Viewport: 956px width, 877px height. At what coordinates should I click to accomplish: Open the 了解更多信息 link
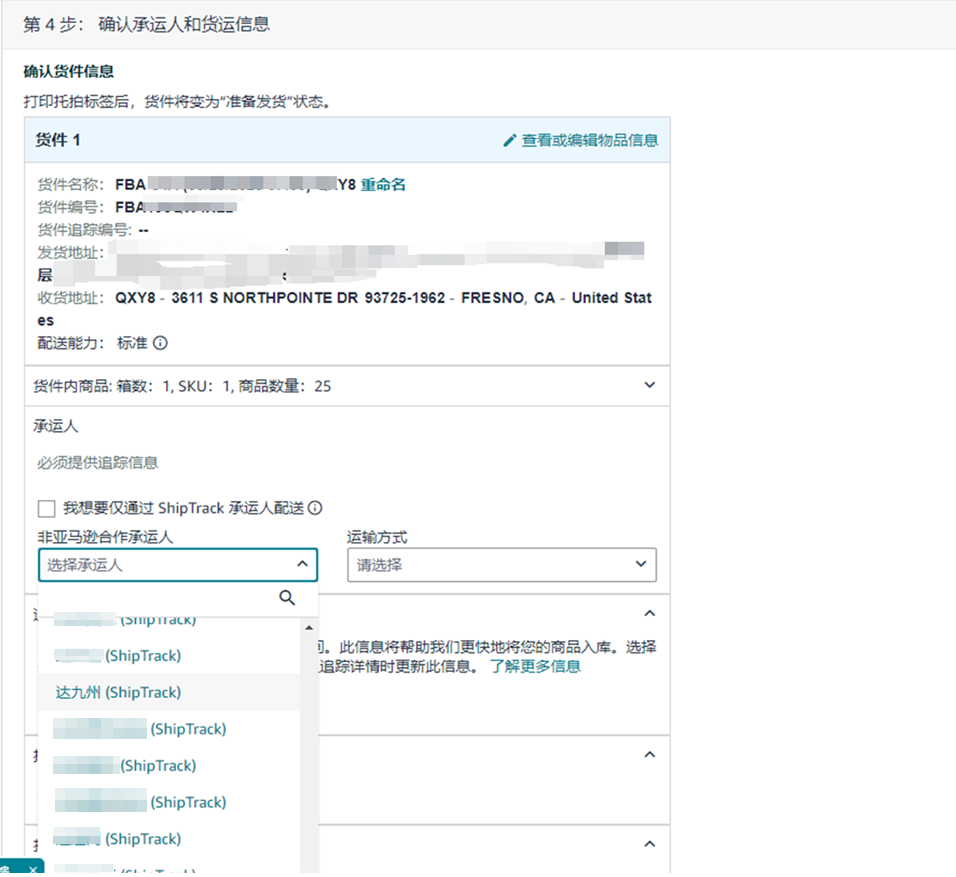(x=534, y=666)
